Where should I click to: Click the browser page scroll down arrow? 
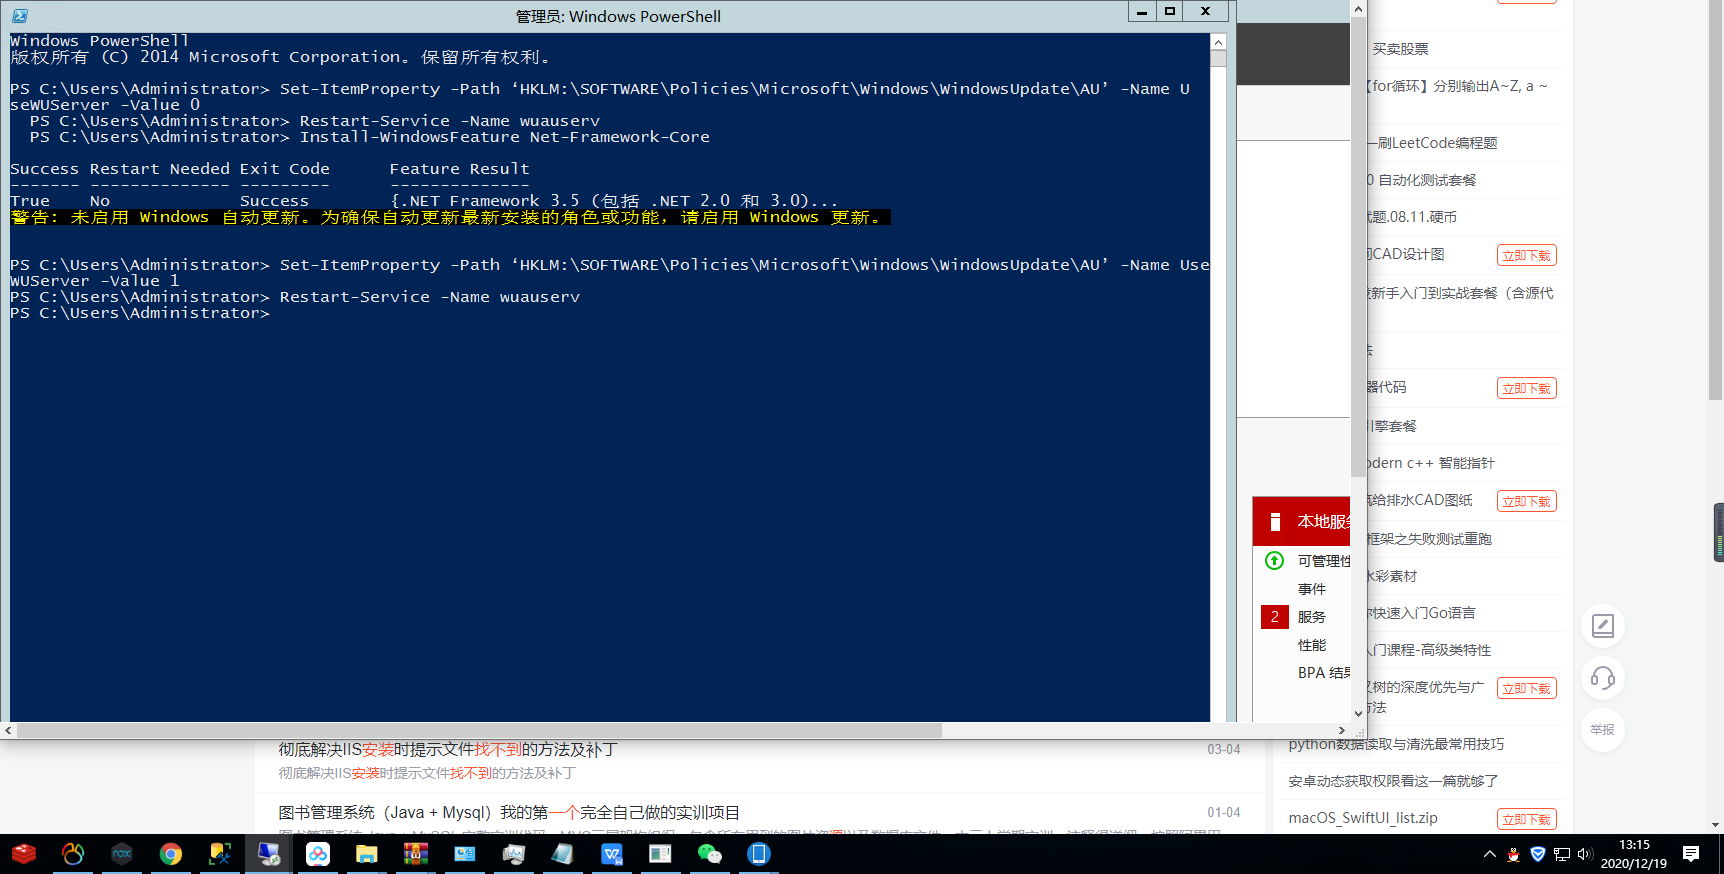coord(1716,826)
